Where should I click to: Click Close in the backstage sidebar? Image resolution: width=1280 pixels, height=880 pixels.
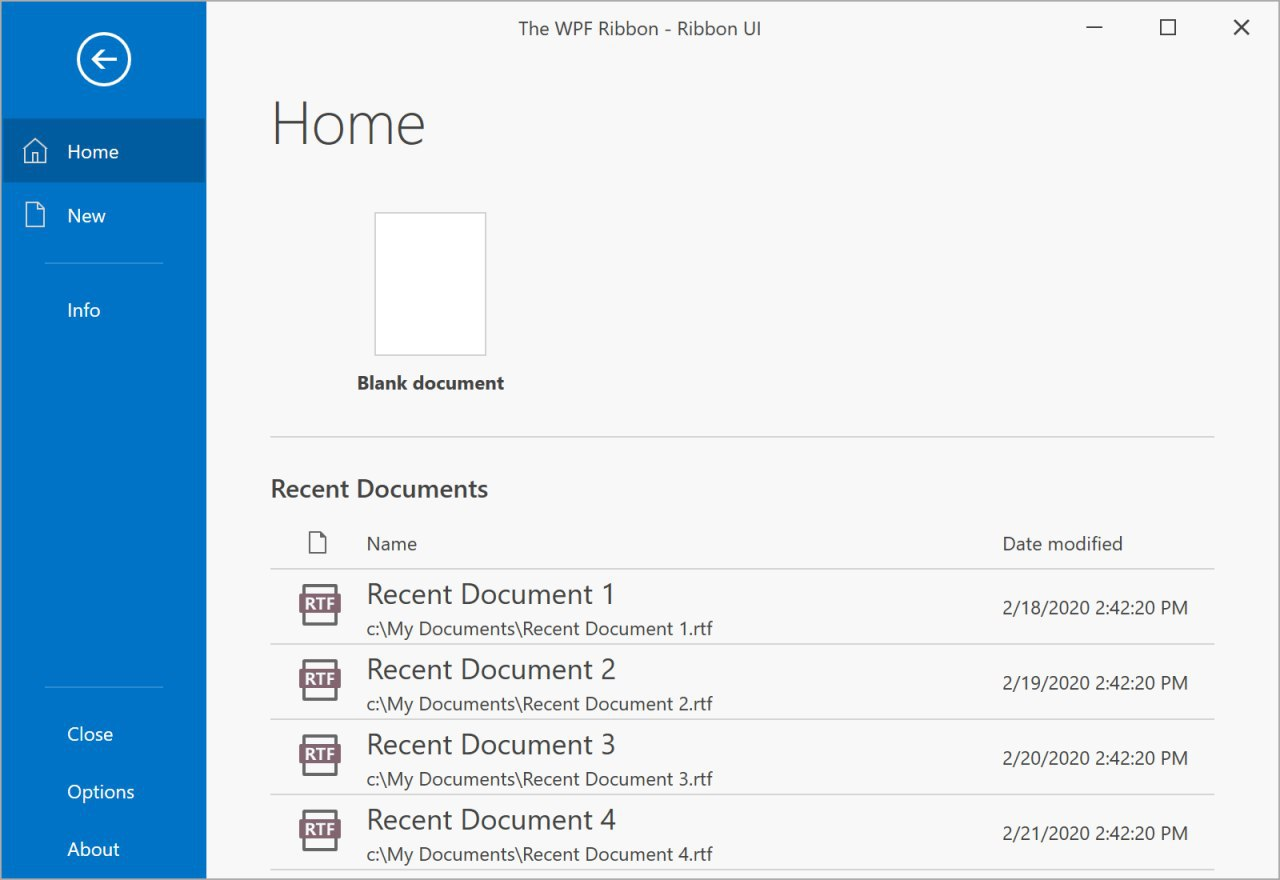click(x=90, y=734)
